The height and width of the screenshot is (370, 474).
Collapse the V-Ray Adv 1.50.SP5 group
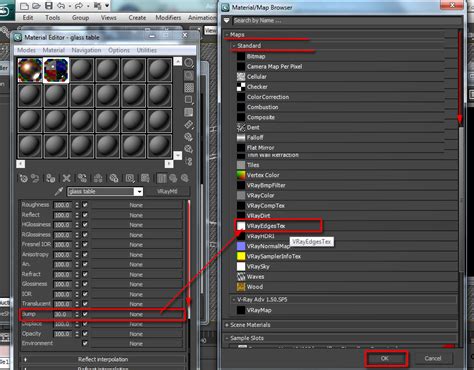pyautogui.click(x=234, y=299)
